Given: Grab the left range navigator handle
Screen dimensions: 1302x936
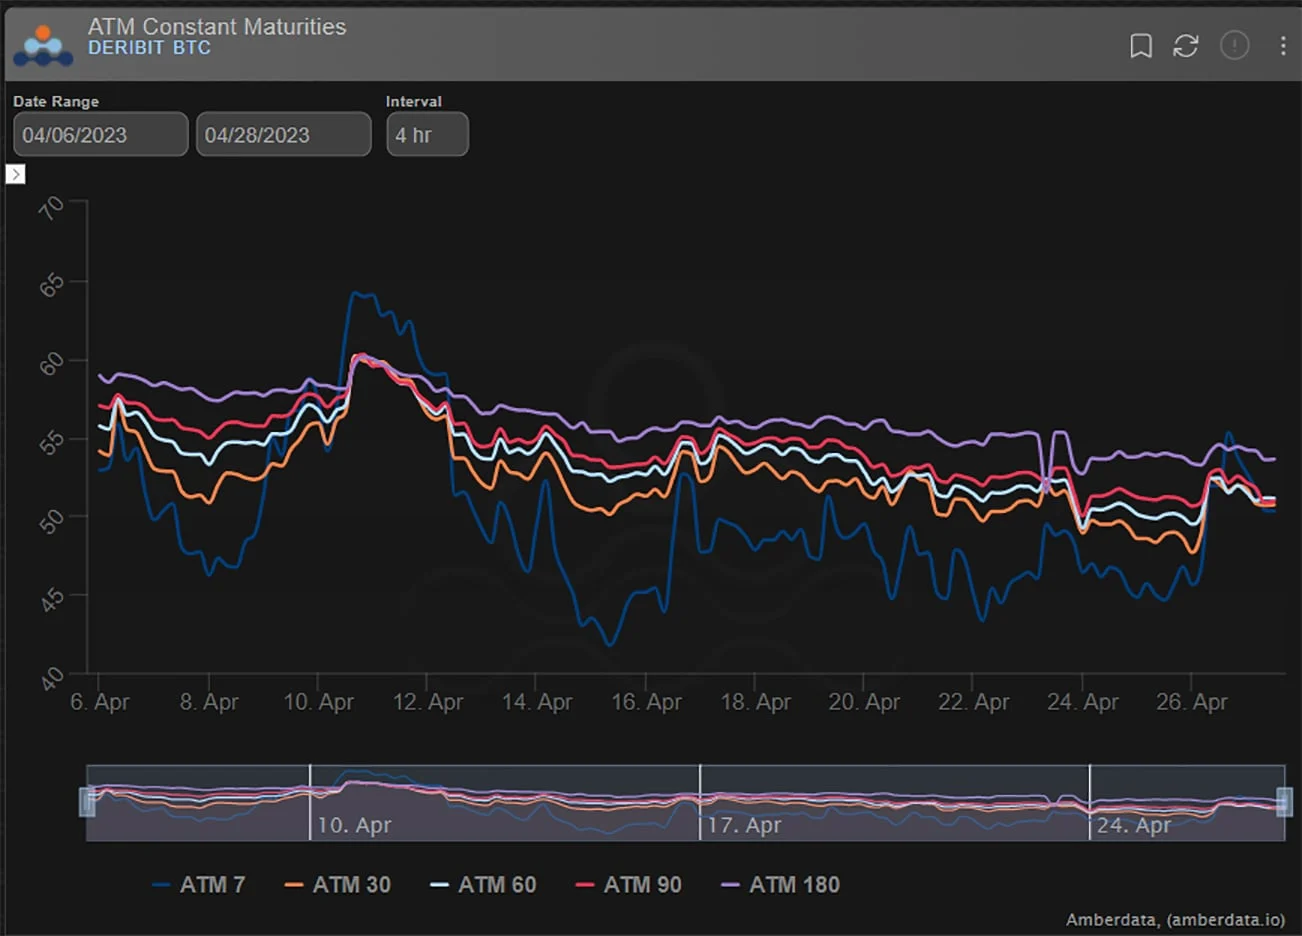Looking at the screenshot, I should pyautogui.click(x=87, y=802).
